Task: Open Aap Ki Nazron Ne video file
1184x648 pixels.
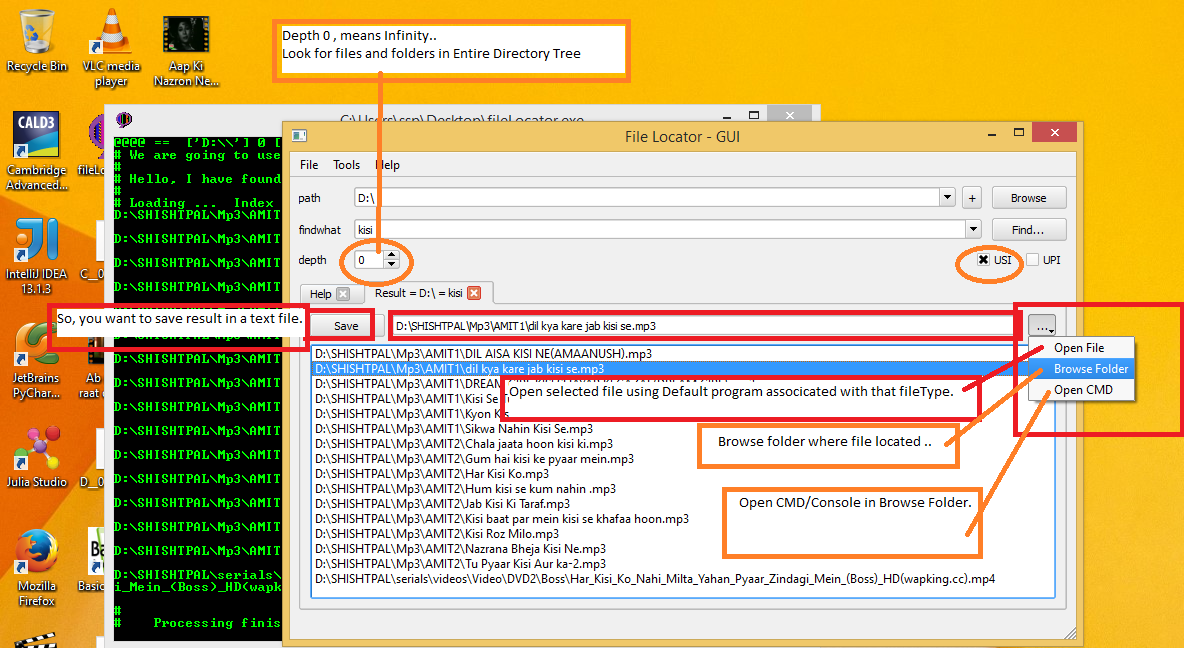Action: click(186, 50)
